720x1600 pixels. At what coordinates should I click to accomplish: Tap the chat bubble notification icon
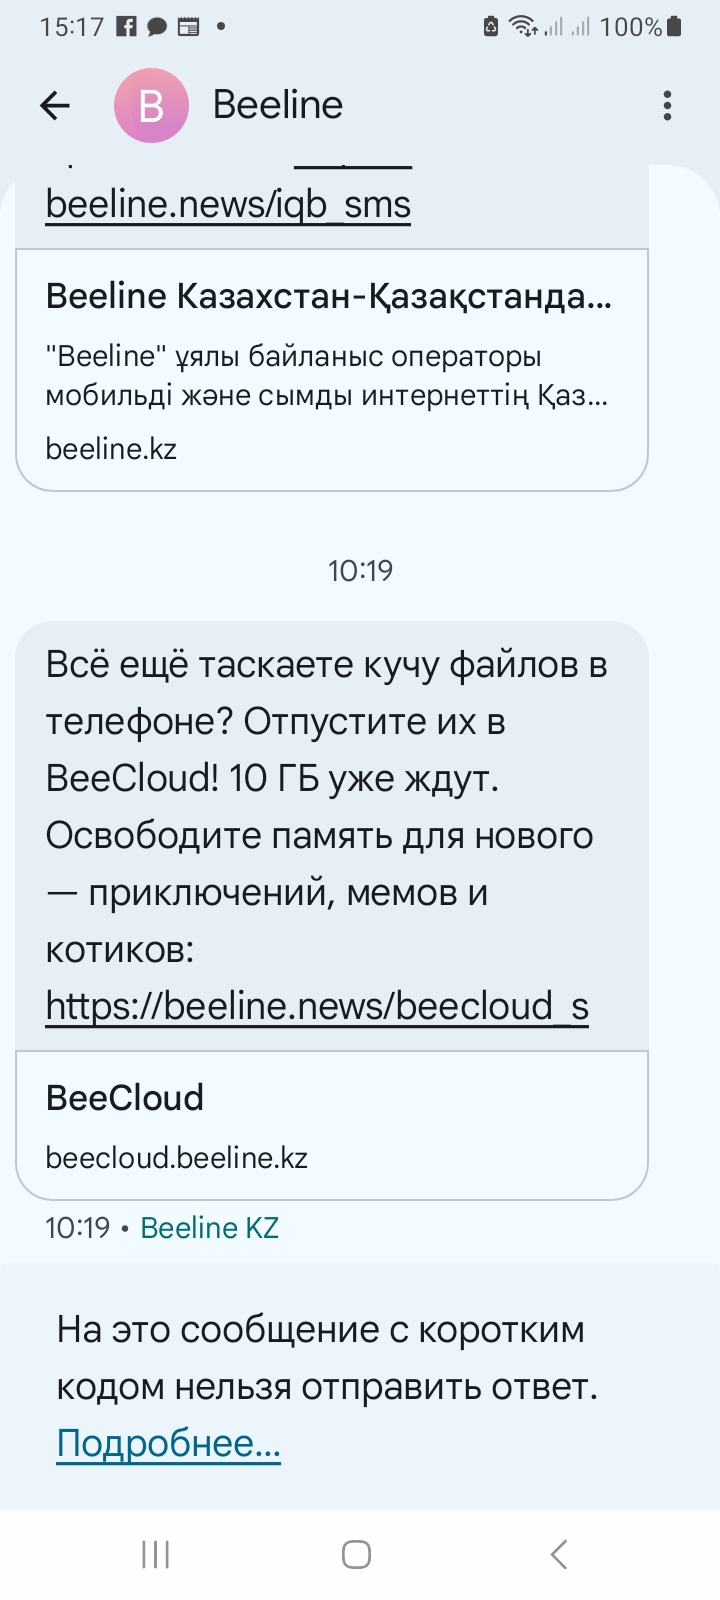point(157,27)
